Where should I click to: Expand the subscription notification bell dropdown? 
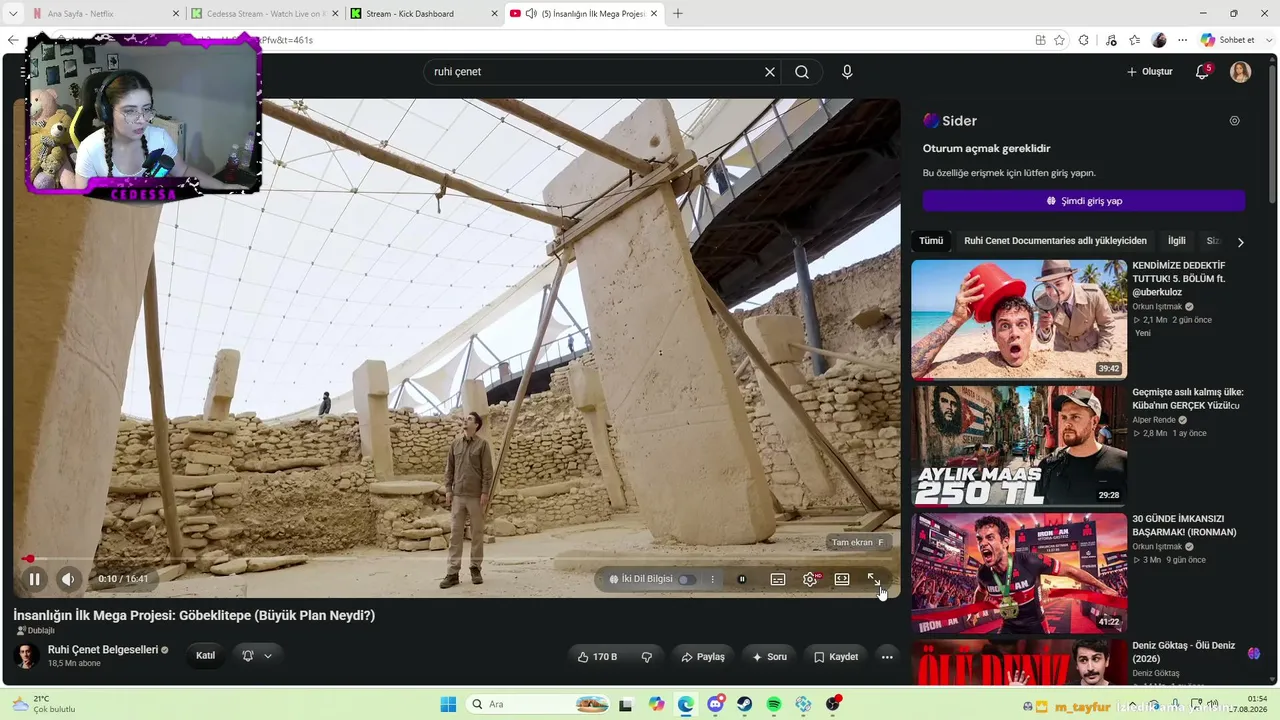pos(257,656)
